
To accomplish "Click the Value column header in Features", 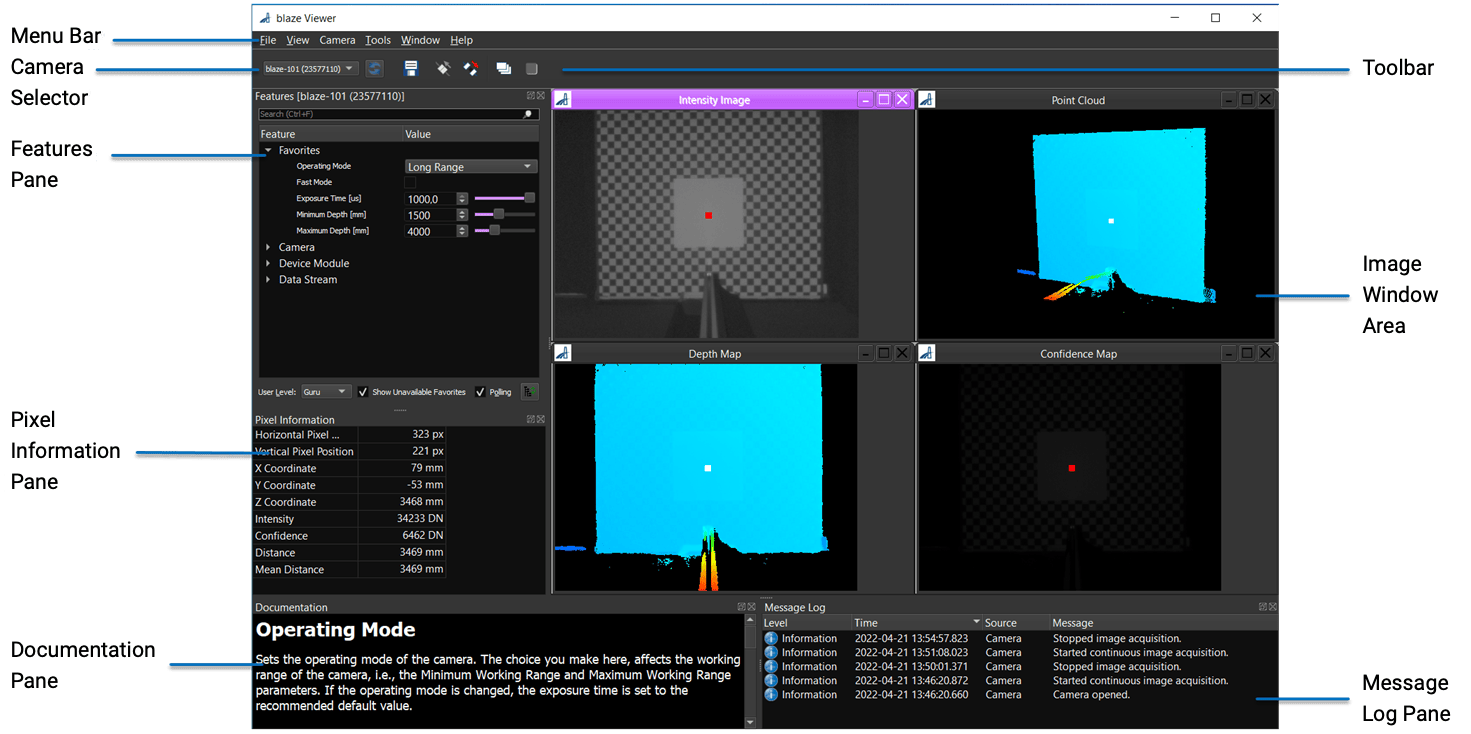I will point(470,134).
